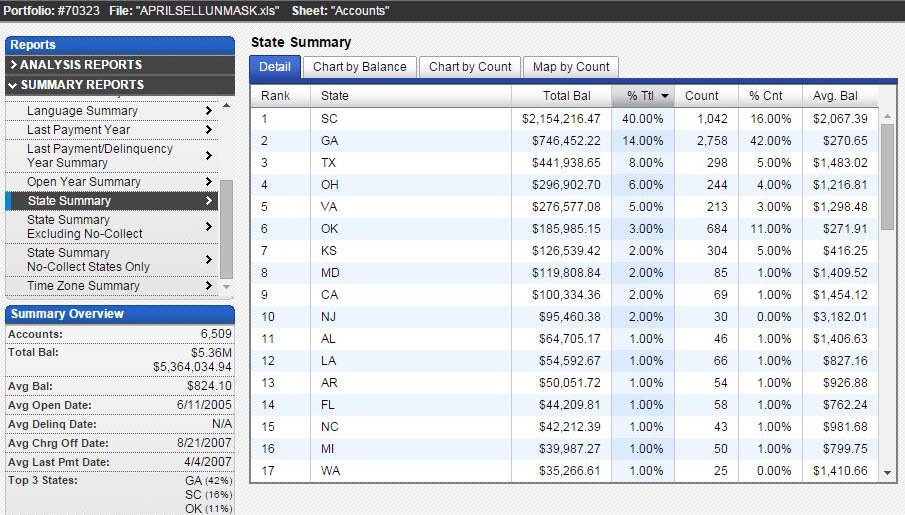
Task: Open Last Payment/Delinquency Year Summary report
Action: point(99,156)
